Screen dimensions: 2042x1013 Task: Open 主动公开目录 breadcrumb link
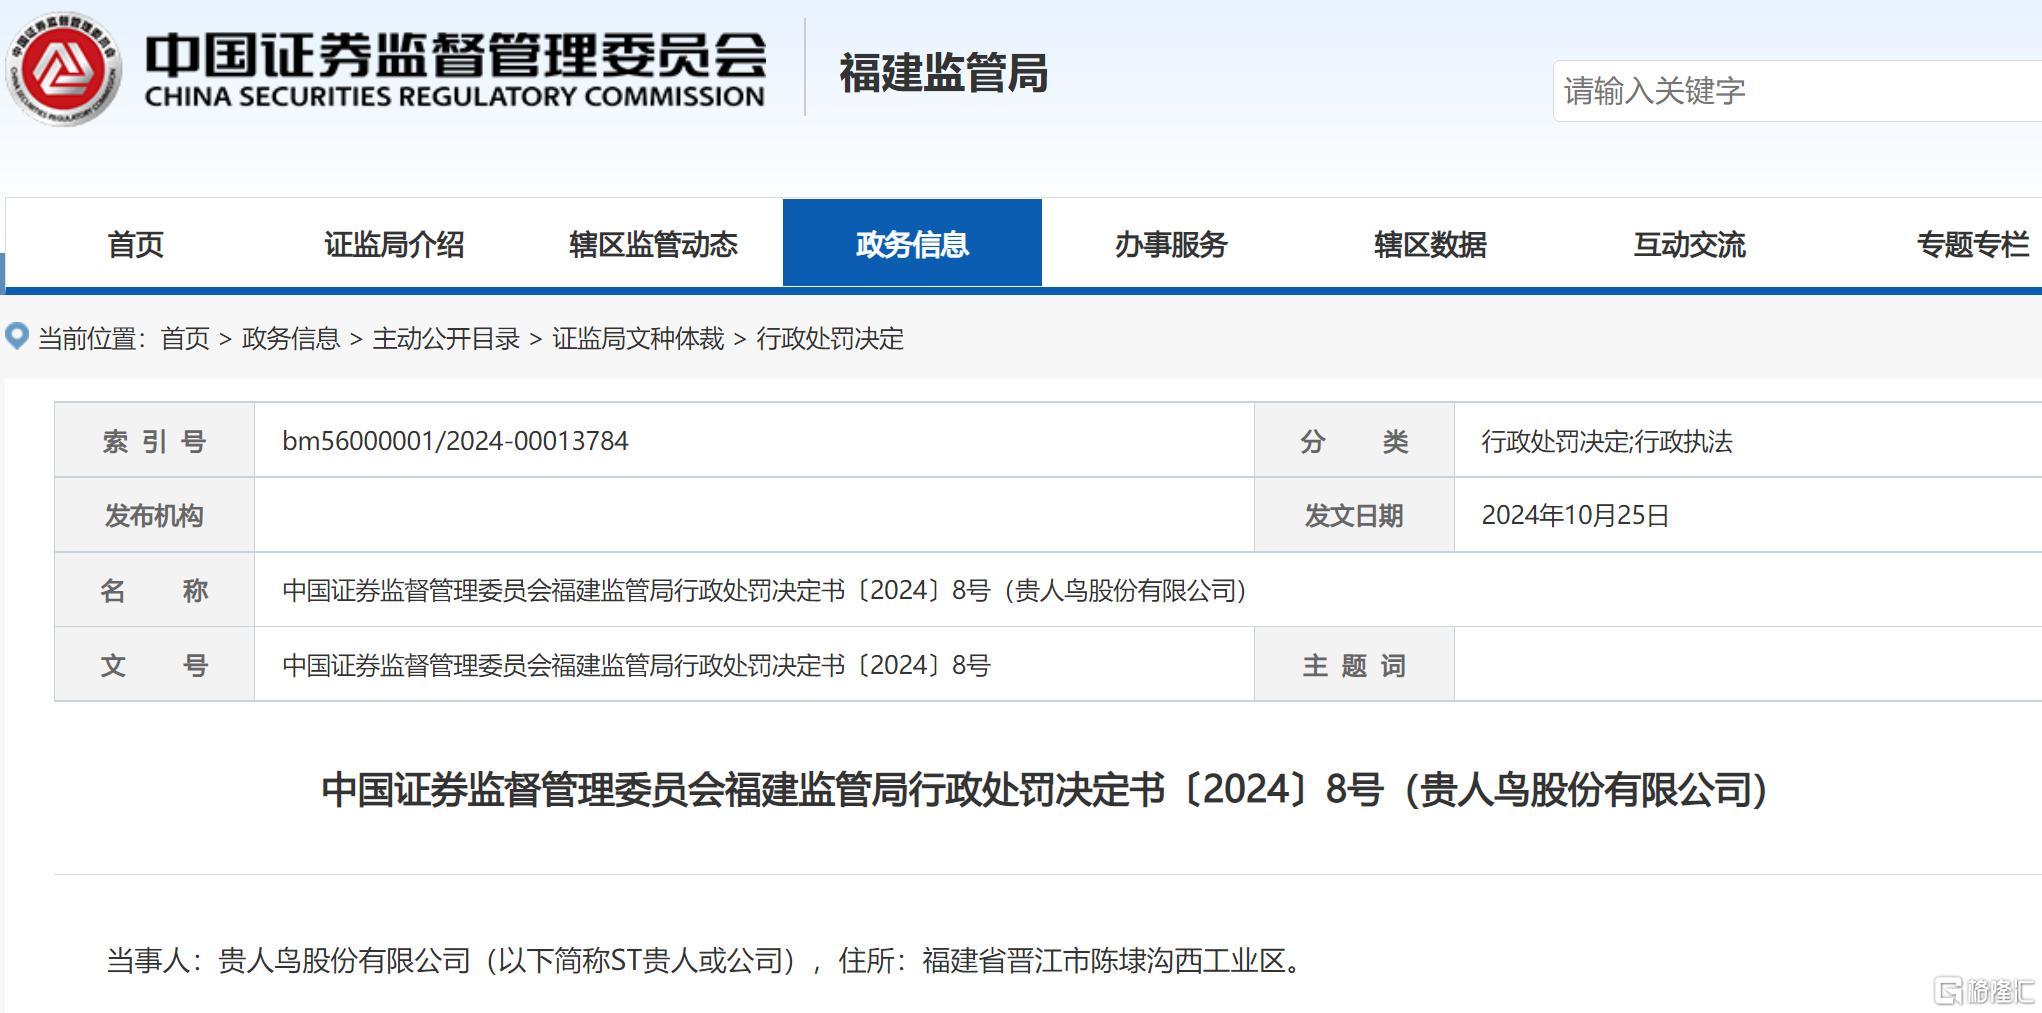446,339
